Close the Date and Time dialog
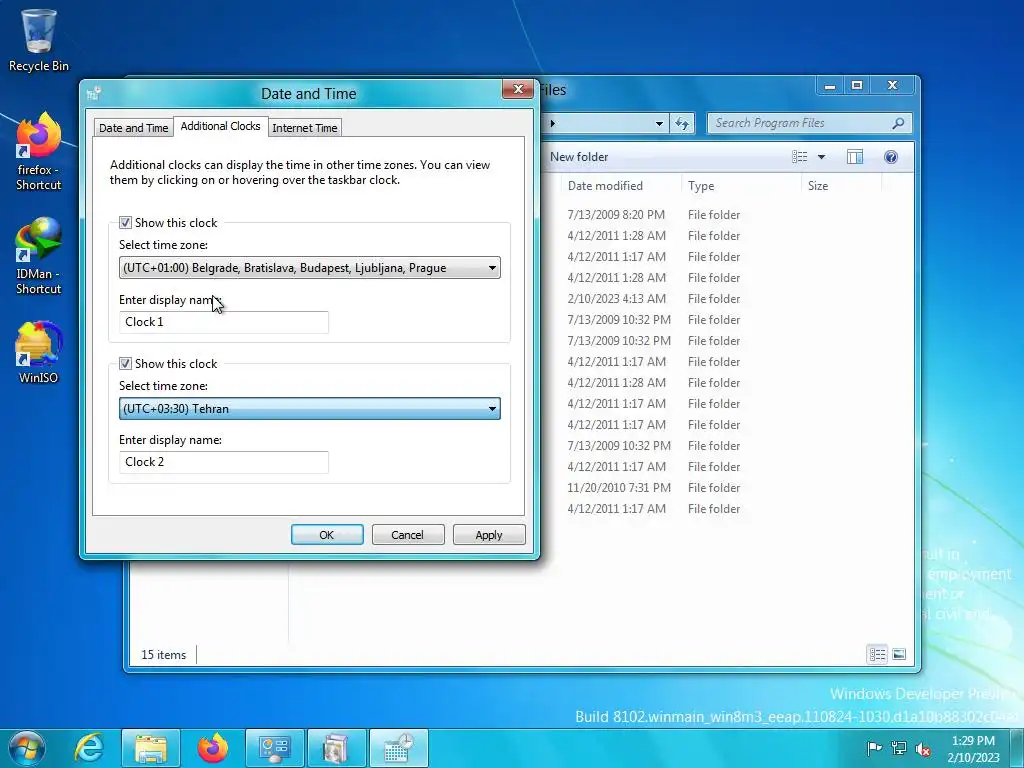This screenshot has width=1024, height=768. pos(519,89)
